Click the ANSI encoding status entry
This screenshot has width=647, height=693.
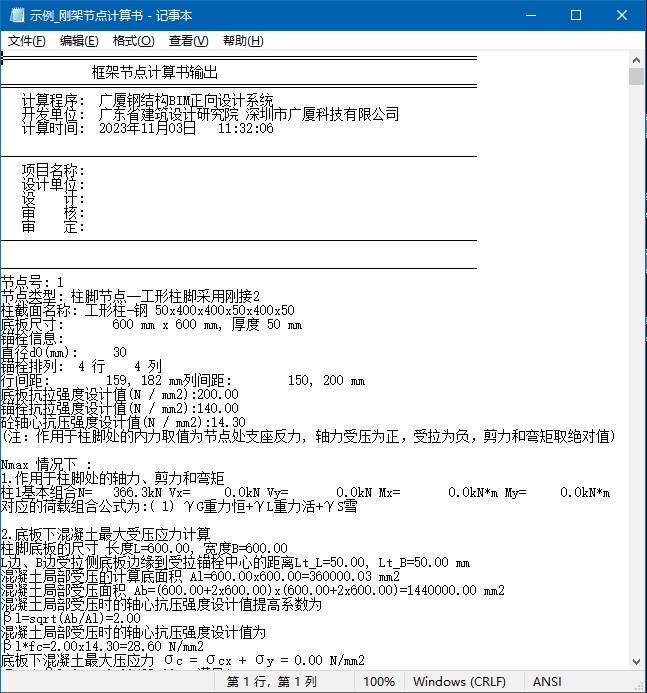tap(547, 682)
